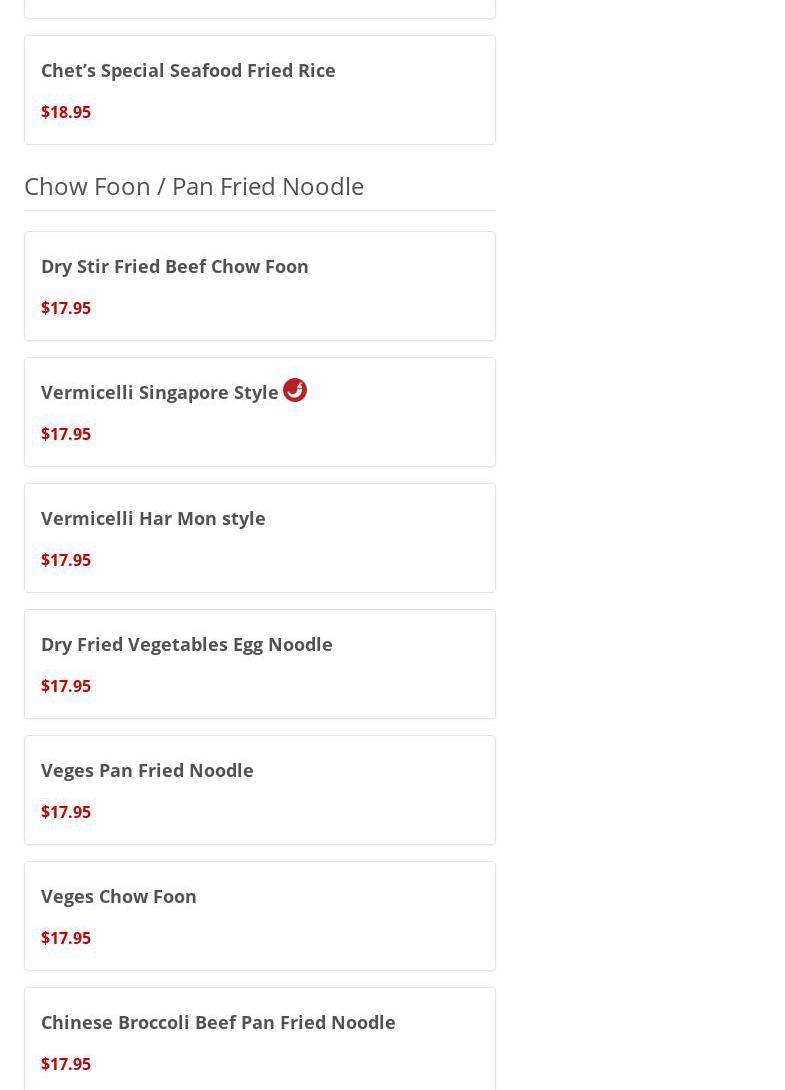Select Dry Fried Vegetables Egg Noodle
This screenshot has height=1090, width=785.
tap(186, 644)
